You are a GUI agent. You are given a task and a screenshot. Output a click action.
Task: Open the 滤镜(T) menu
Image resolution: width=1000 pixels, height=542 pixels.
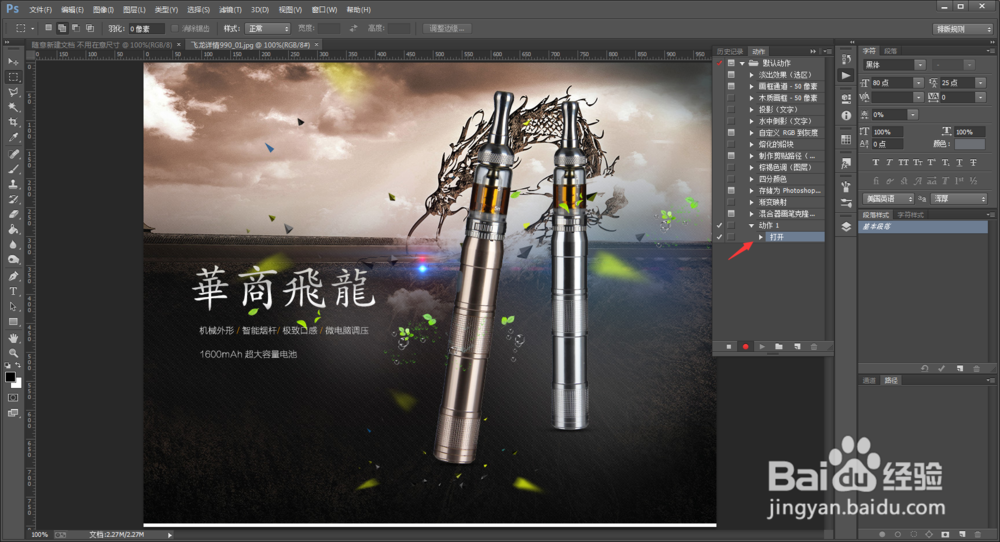coord(230,10)
